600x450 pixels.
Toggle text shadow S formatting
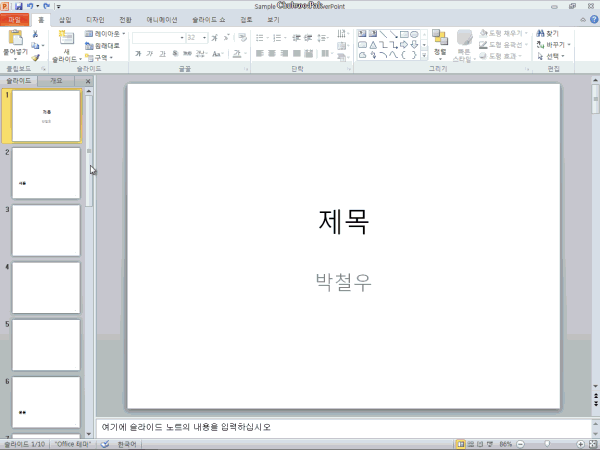175,54
